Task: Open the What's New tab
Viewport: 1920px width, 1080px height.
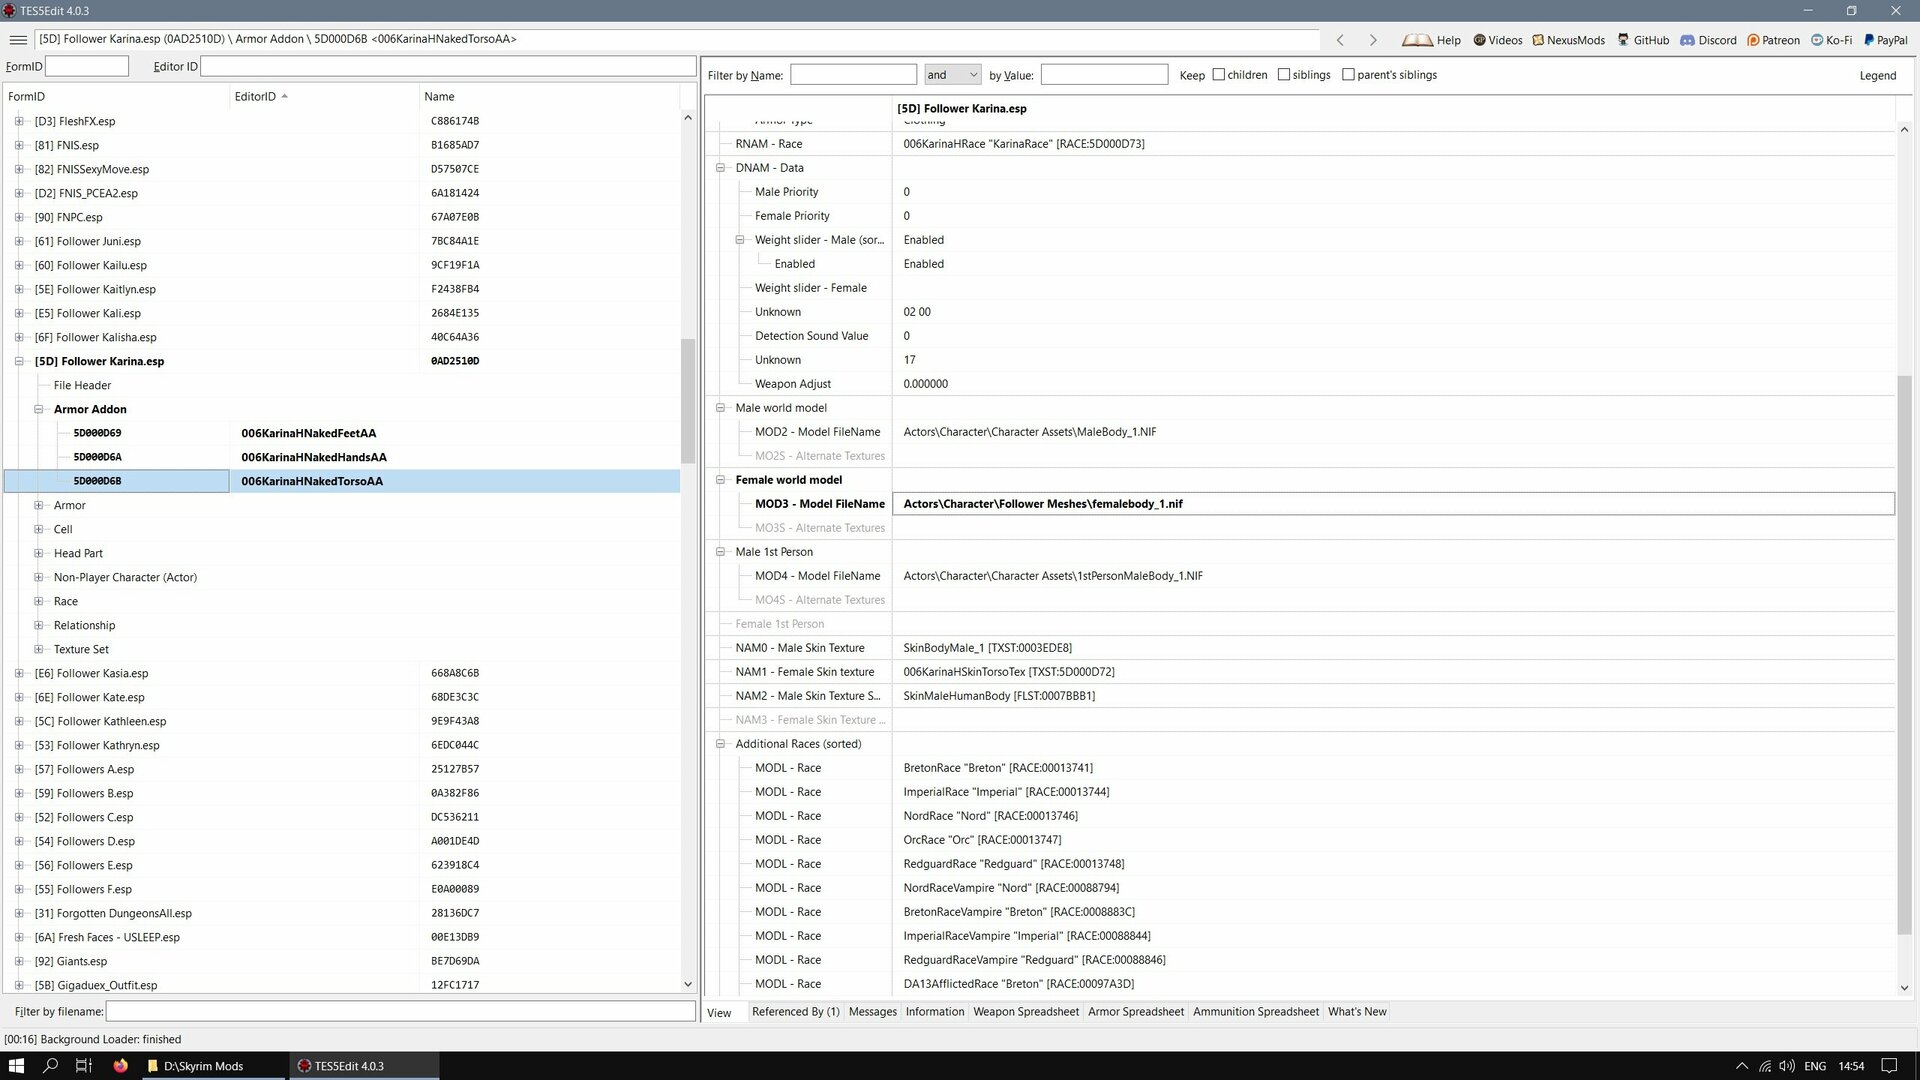Action: 1357,1012
